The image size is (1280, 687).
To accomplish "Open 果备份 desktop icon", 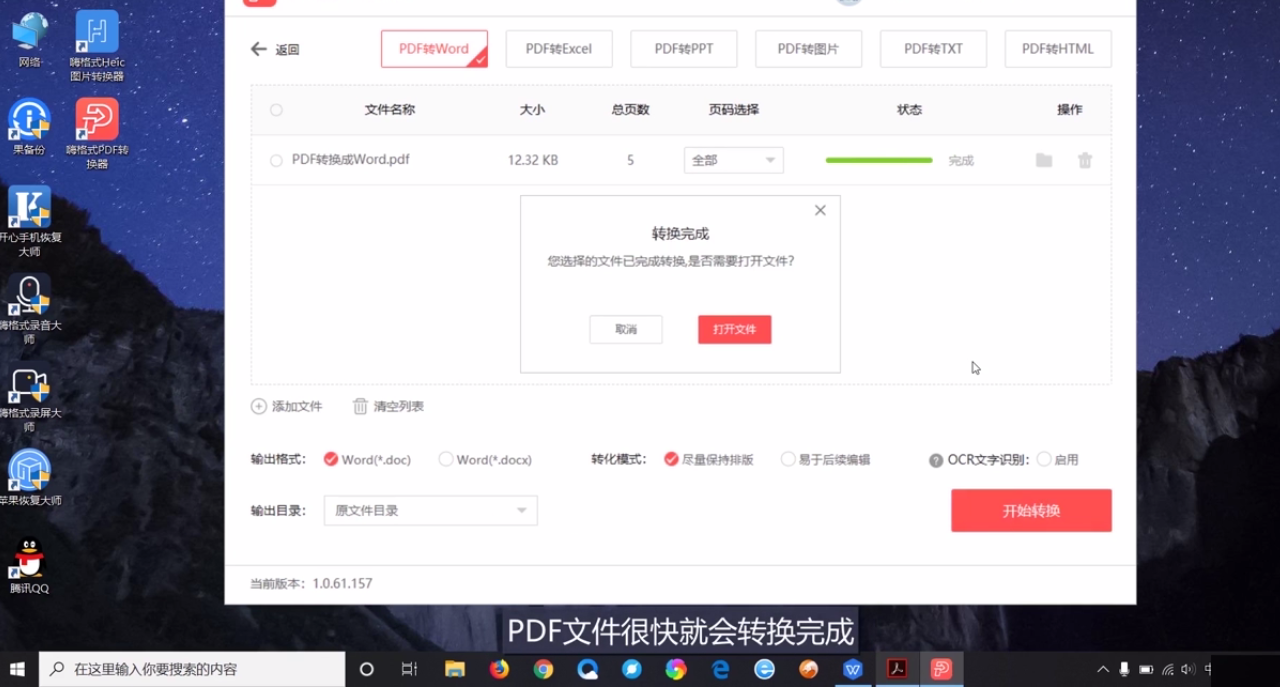I will pos(29,127).
